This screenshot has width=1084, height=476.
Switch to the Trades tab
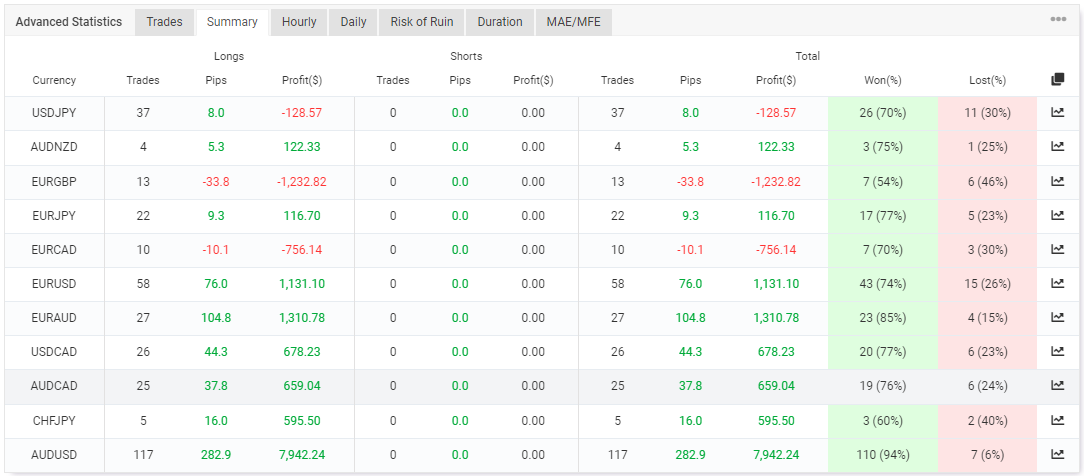tap(165, 22)
